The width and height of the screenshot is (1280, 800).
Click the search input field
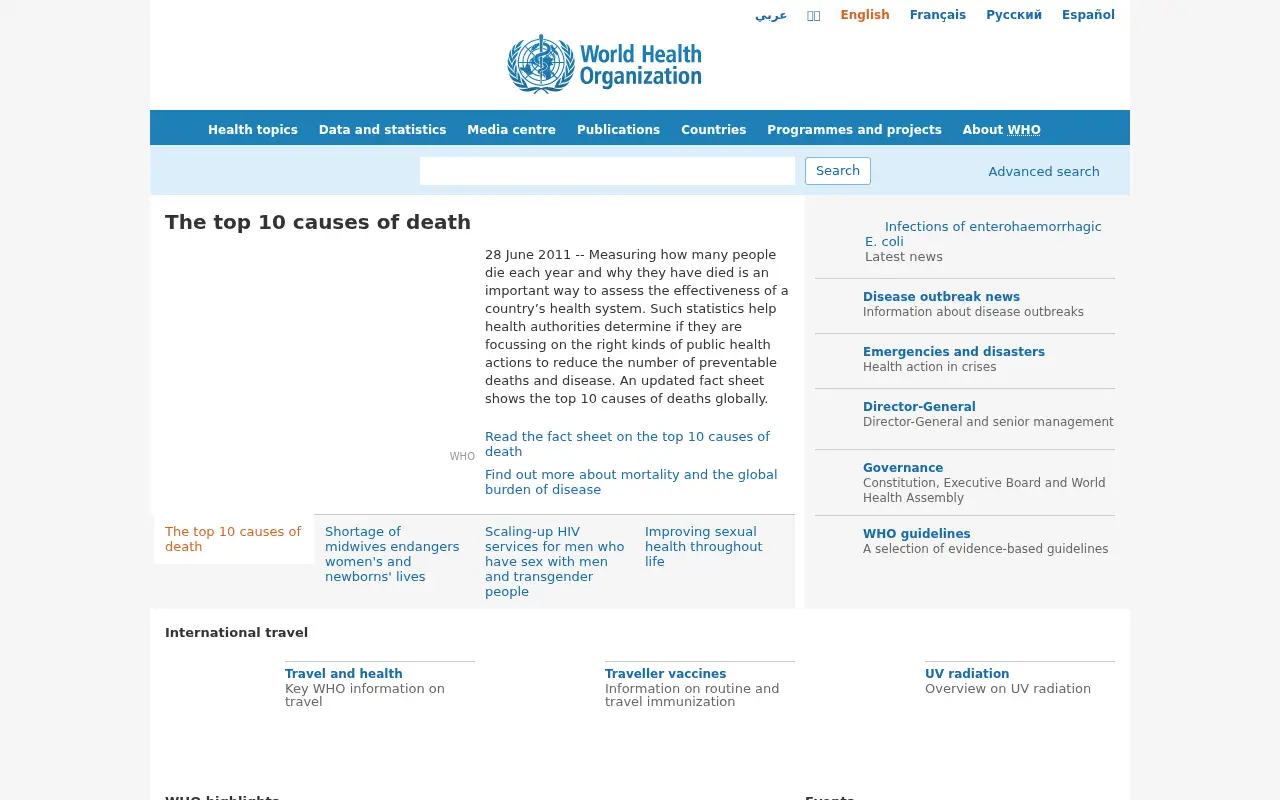pos(607,171)
